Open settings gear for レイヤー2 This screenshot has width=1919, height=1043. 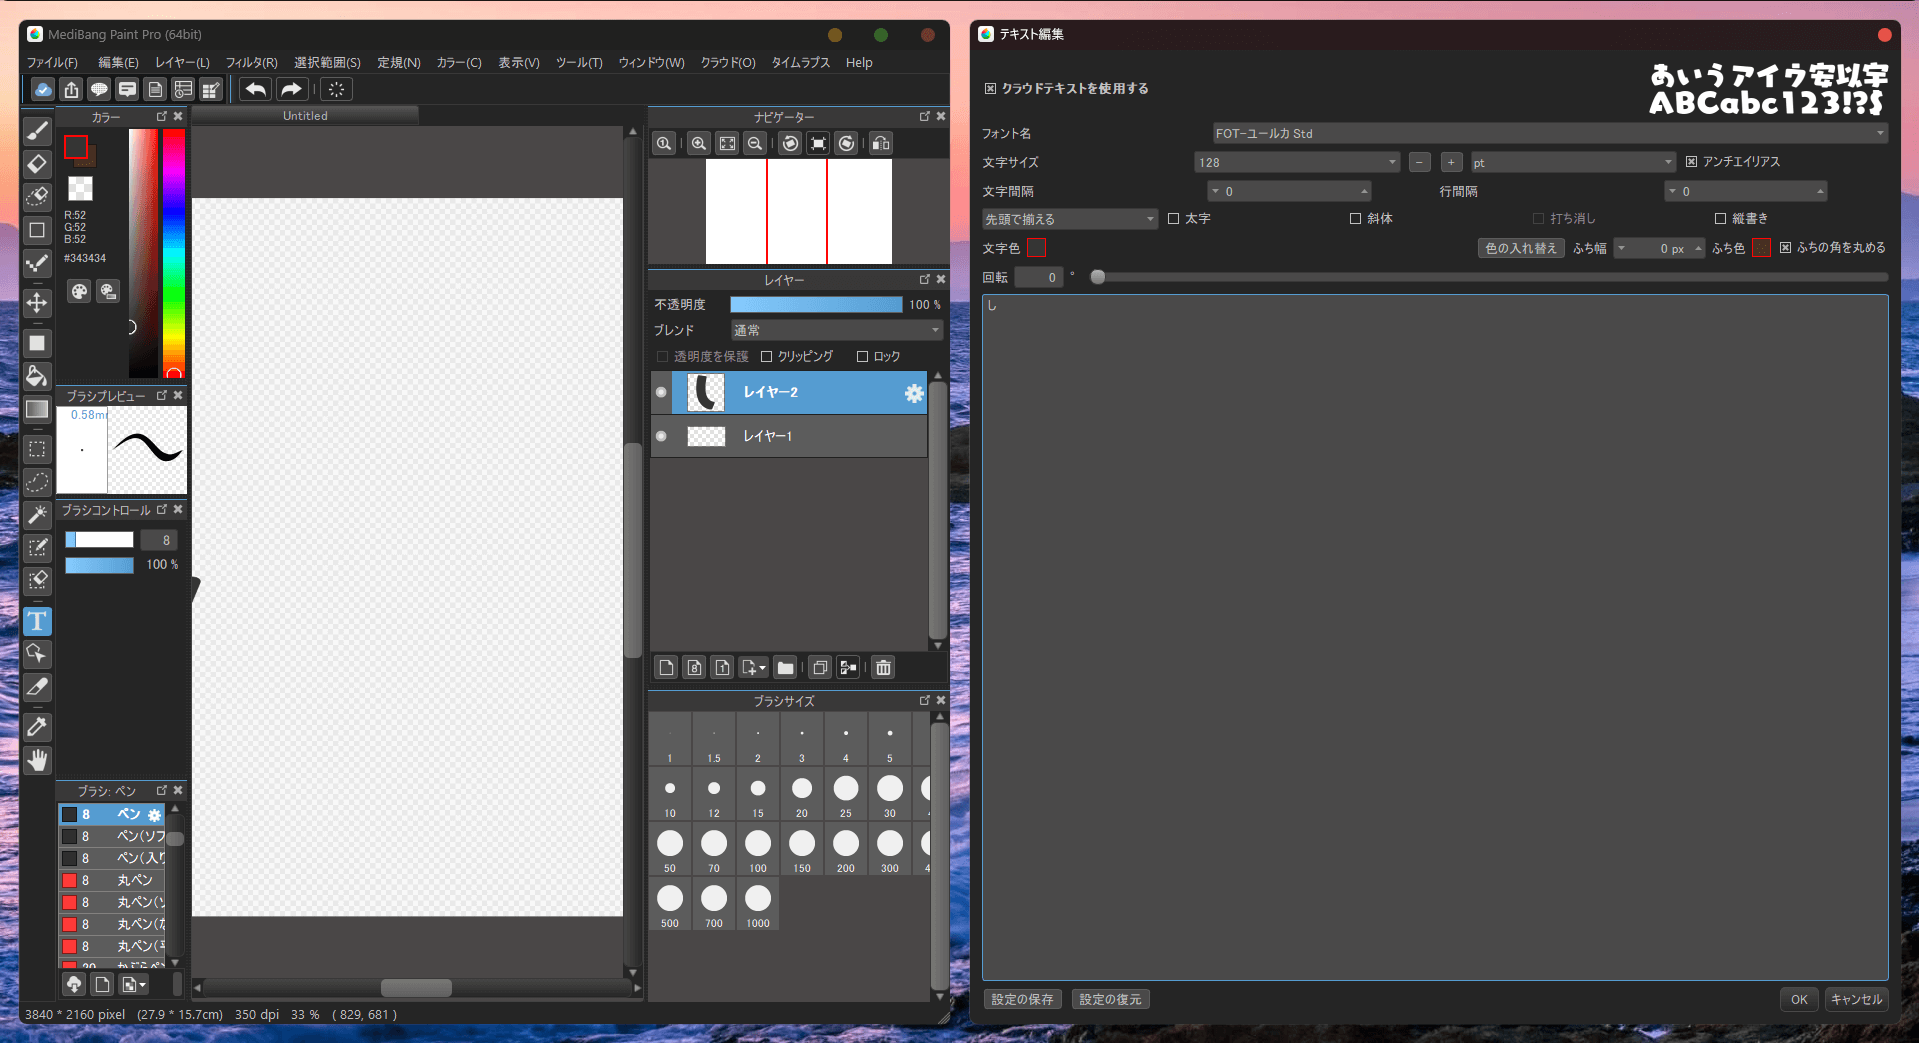coord(913,393)
